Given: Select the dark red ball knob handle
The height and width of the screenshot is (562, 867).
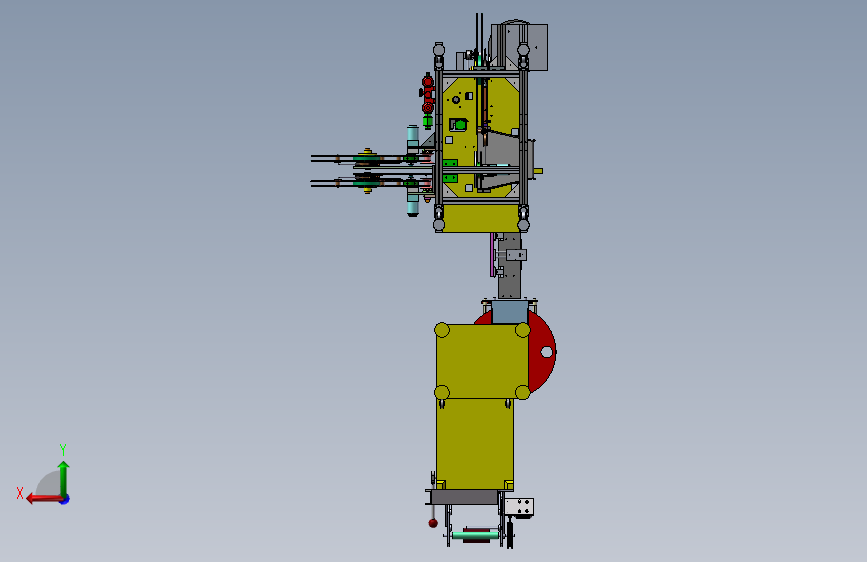Looking at the screenshot, I should pos(433,523).
